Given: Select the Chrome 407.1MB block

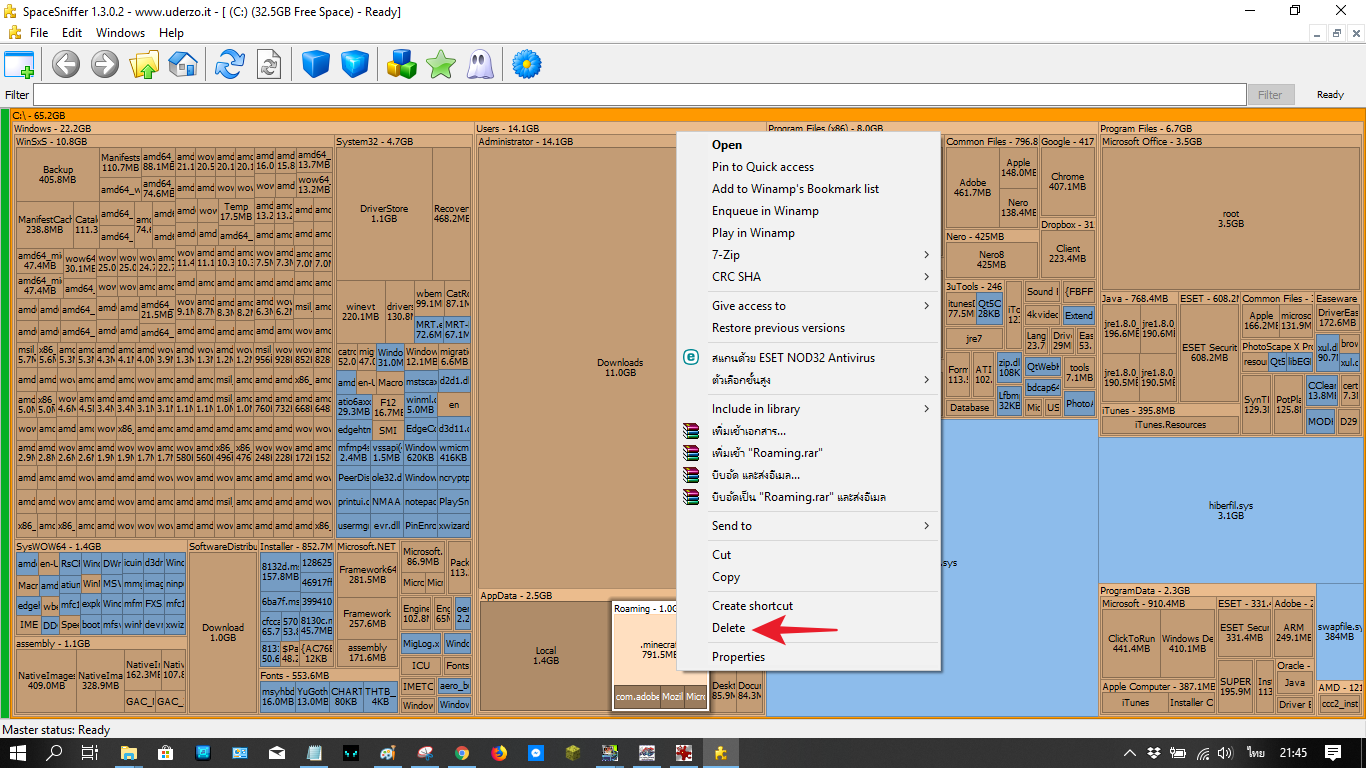Looking at the screenshot, I should [1067, 183].
